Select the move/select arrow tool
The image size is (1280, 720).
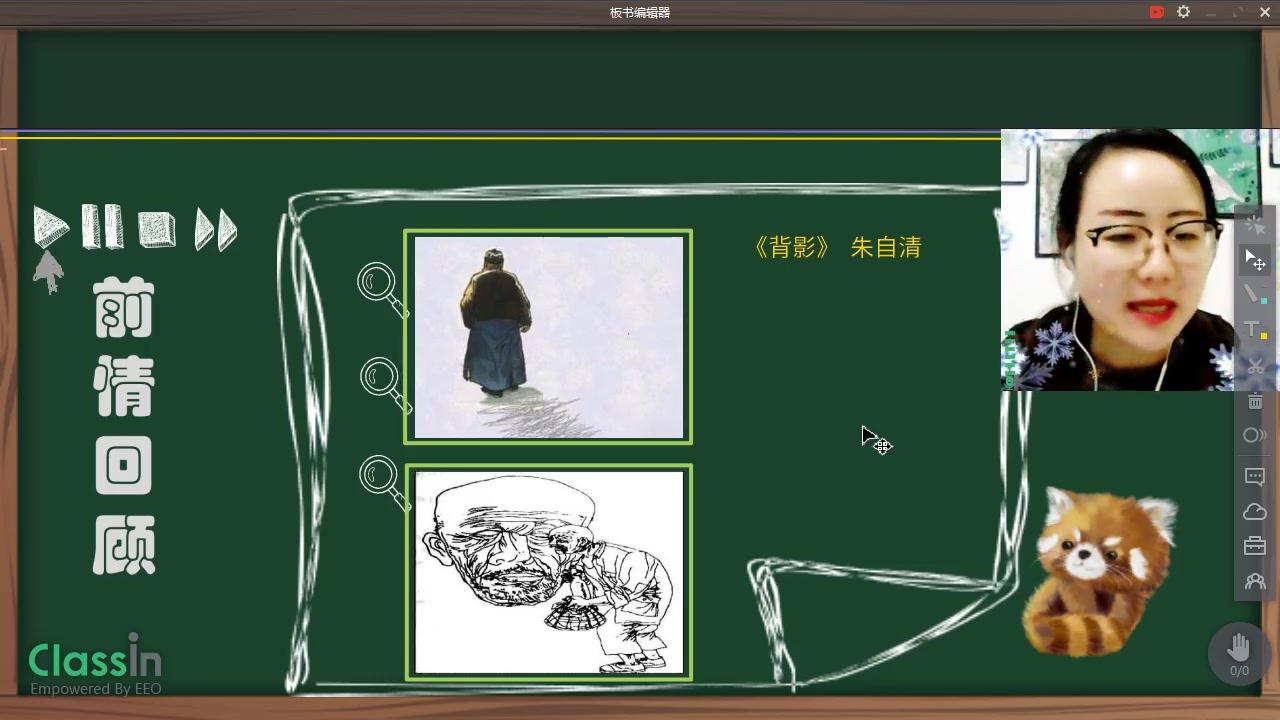point(1255,260)
